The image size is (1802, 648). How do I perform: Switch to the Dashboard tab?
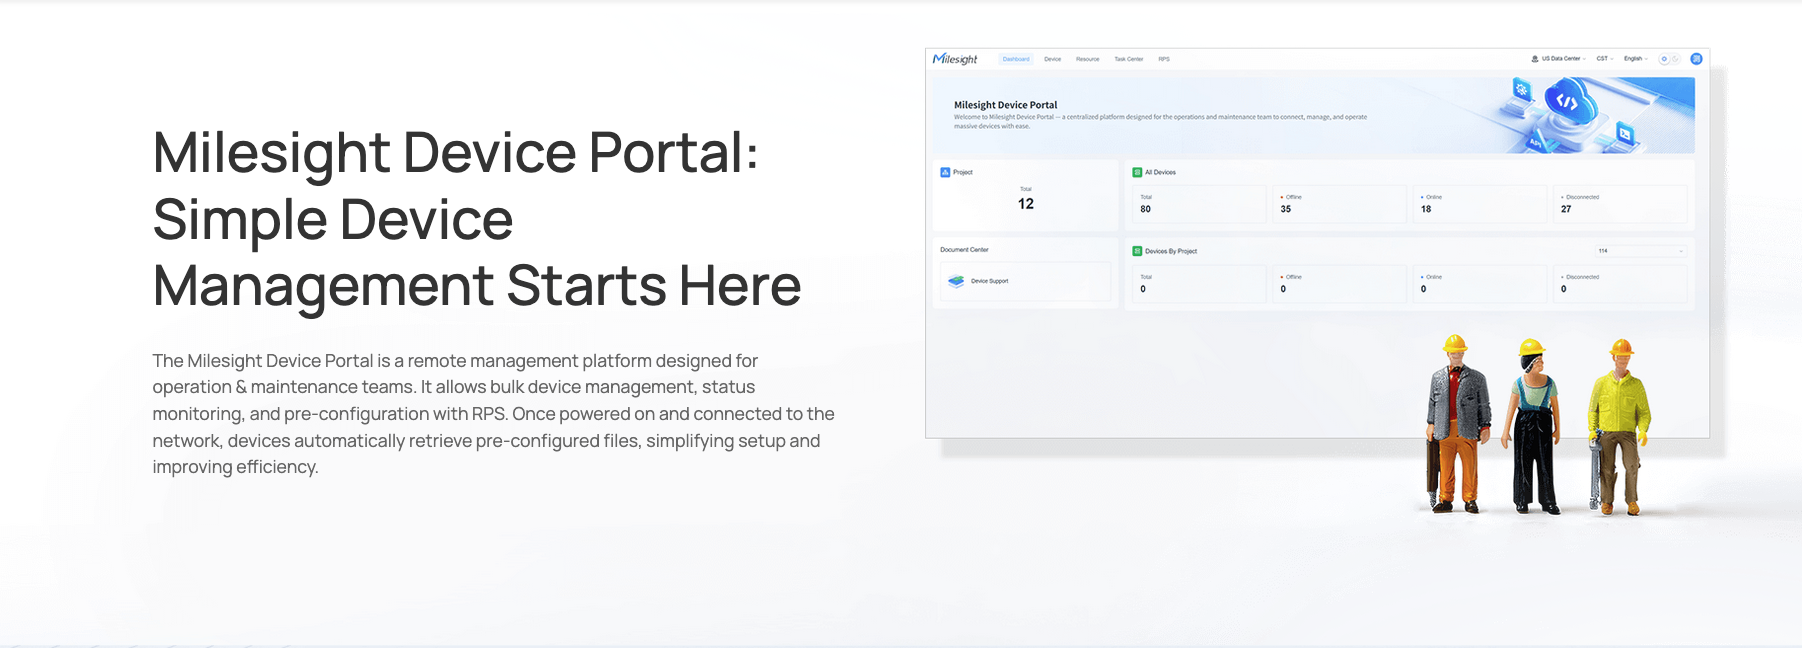tap(1016, 59)
